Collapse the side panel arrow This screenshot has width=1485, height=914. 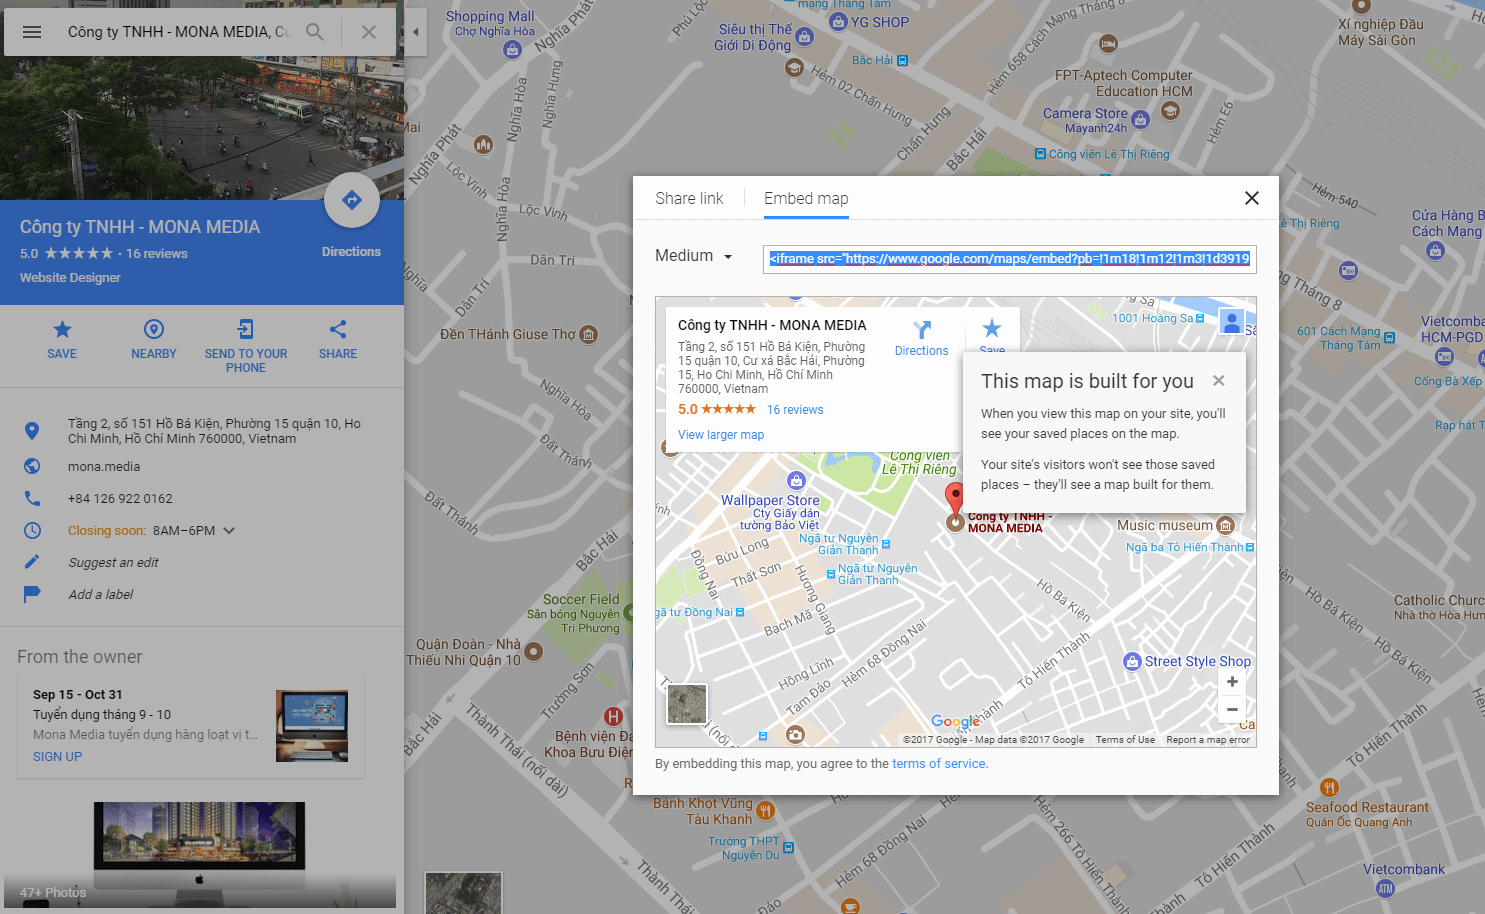(416, 32)
